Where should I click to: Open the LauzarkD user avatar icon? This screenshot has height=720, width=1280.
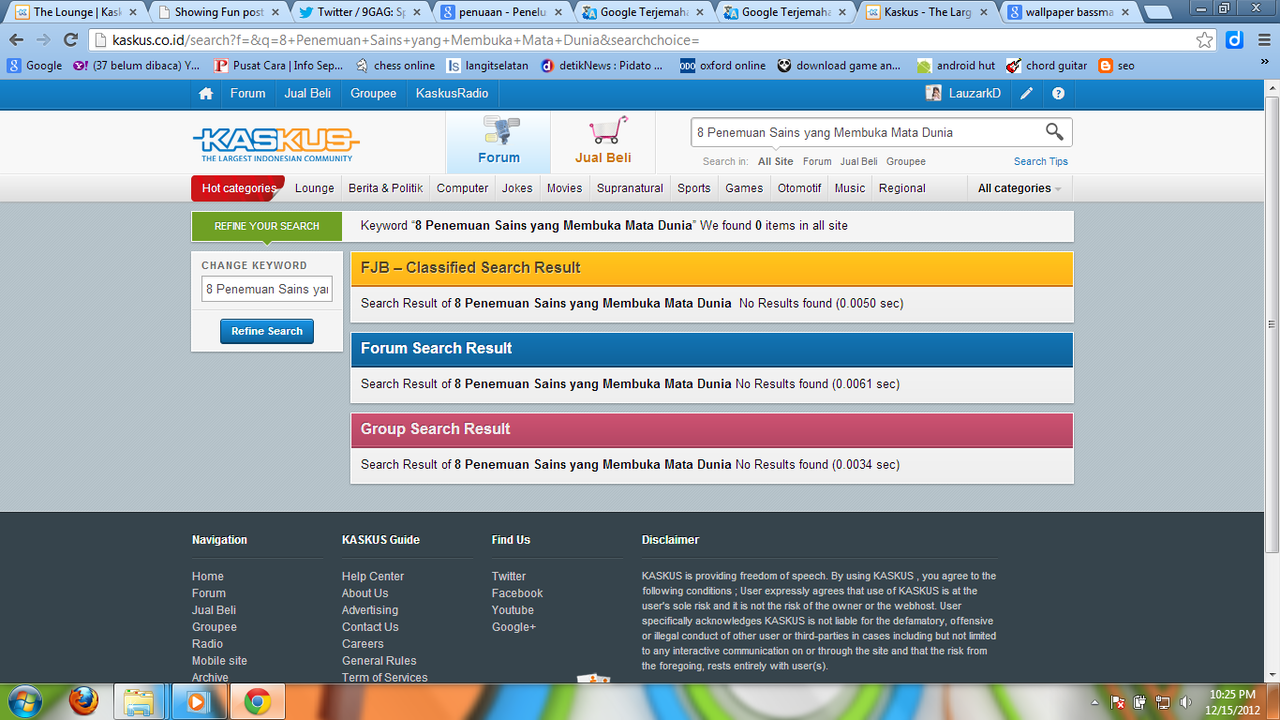click(x=933, y=93)
